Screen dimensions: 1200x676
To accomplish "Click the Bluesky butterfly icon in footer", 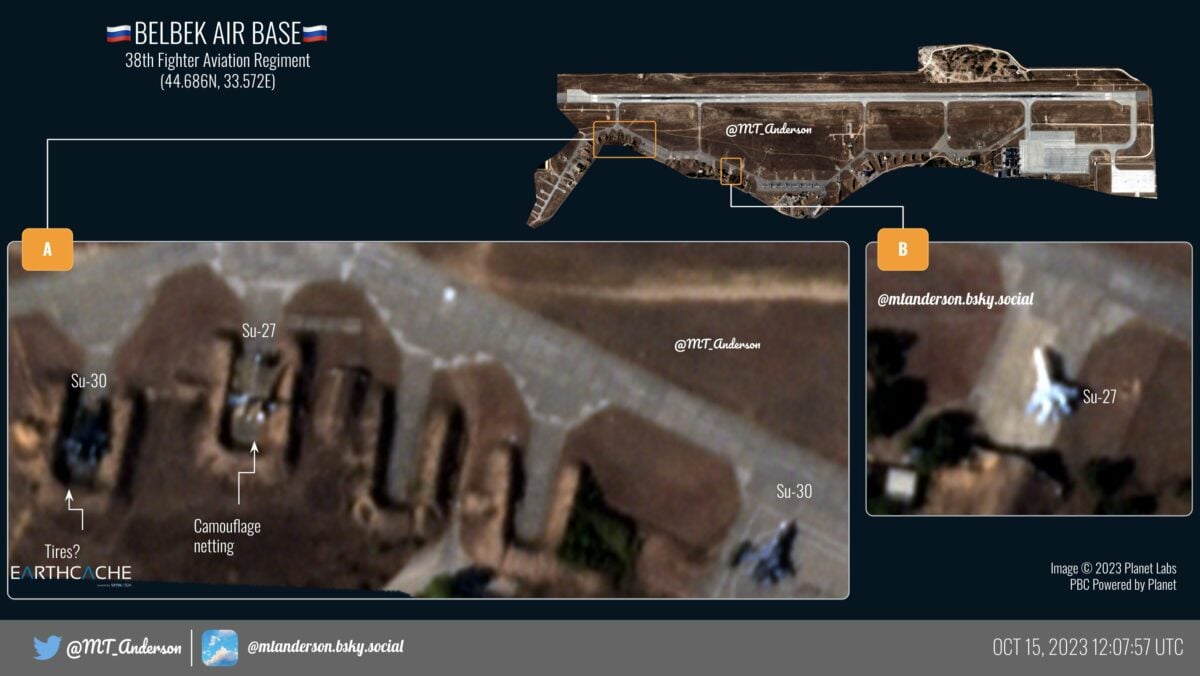I will coord(220,647).
